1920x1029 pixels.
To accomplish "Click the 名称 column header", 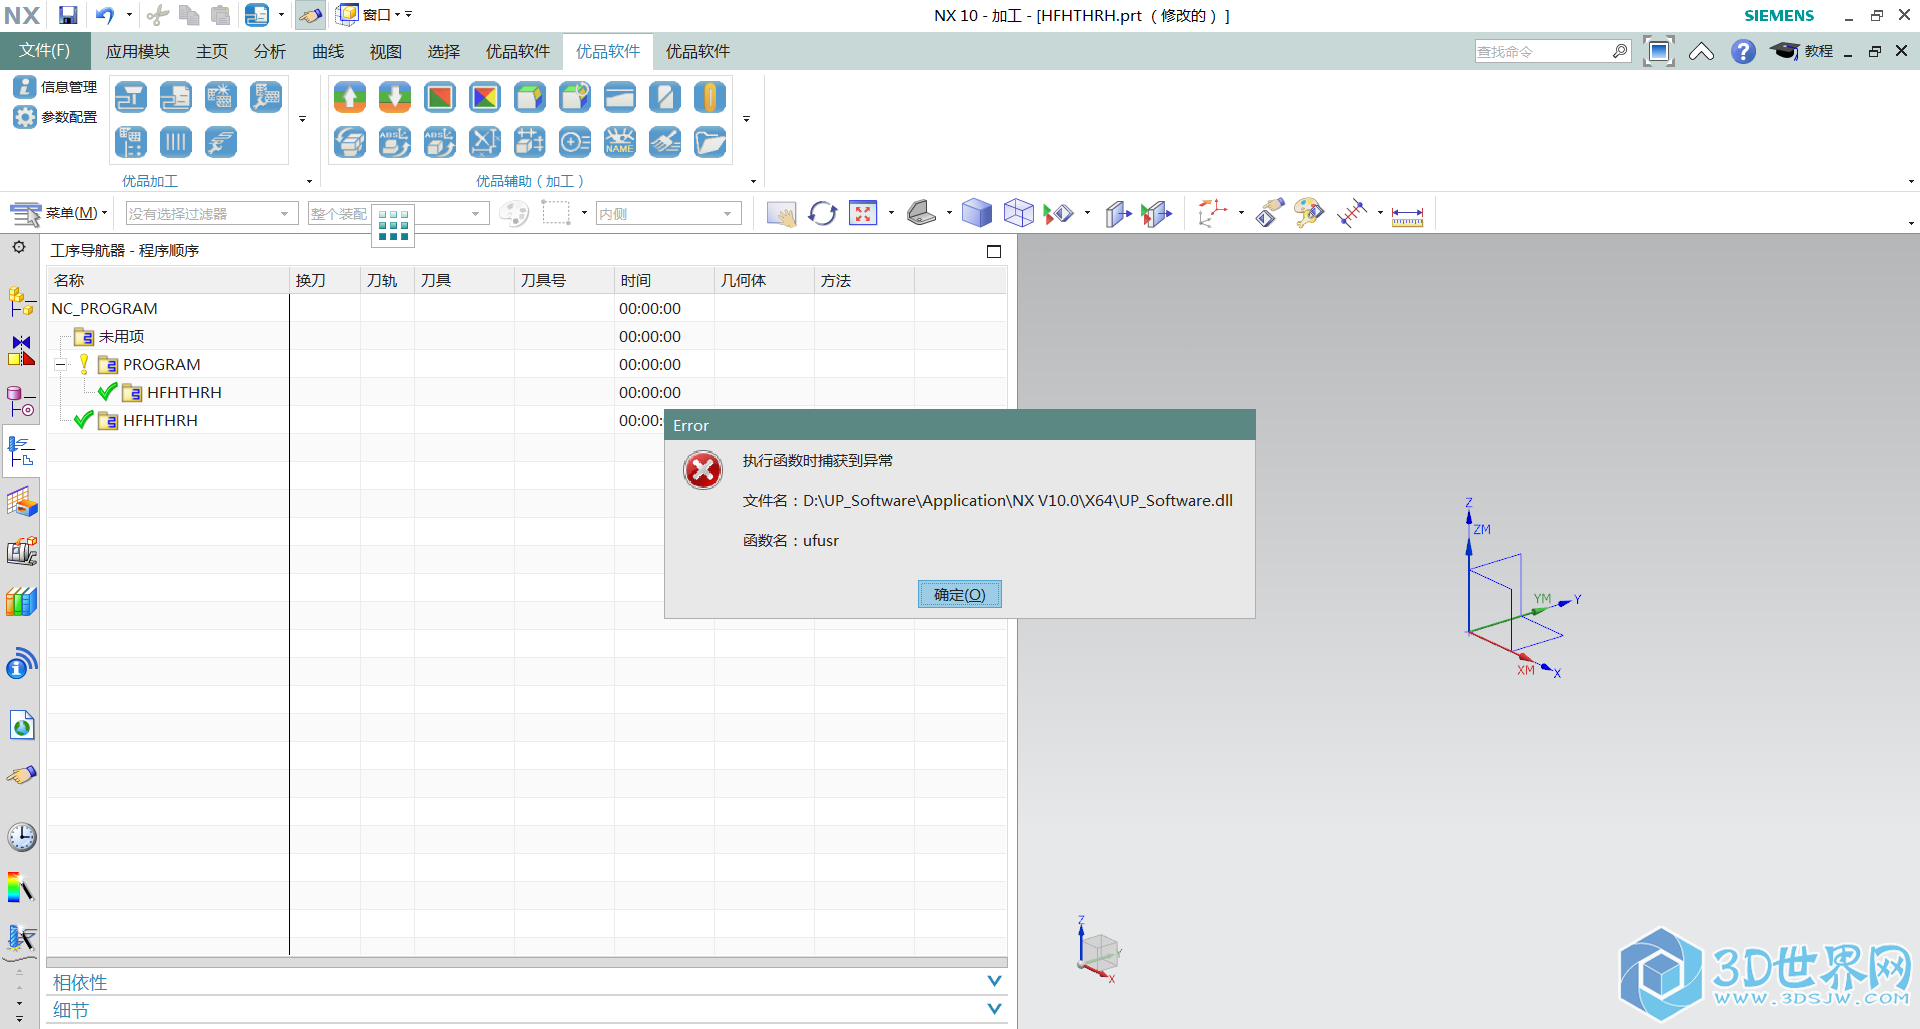I will (x=168, y=281).
